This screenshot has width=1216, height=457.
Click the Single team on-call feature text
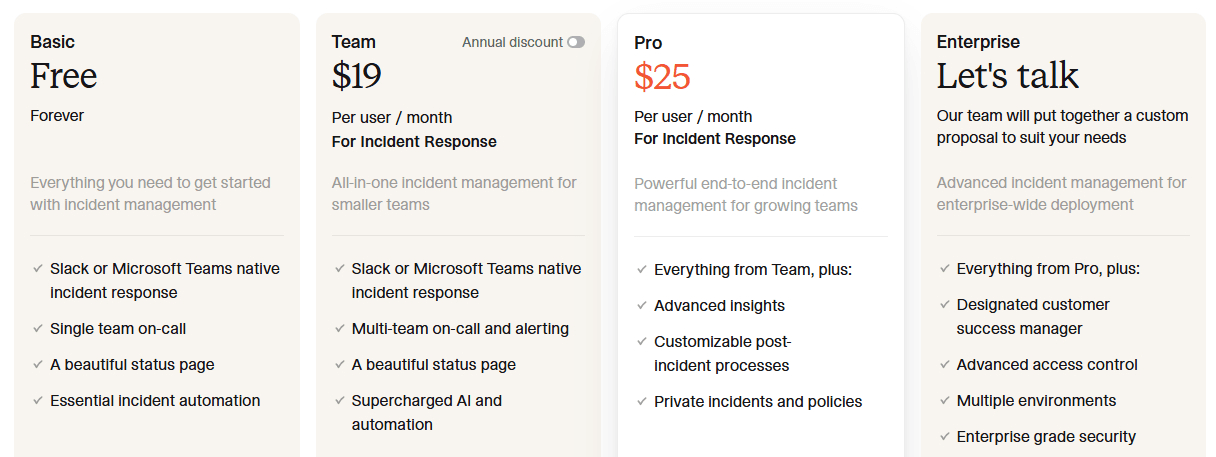click(x=118, y=329)
